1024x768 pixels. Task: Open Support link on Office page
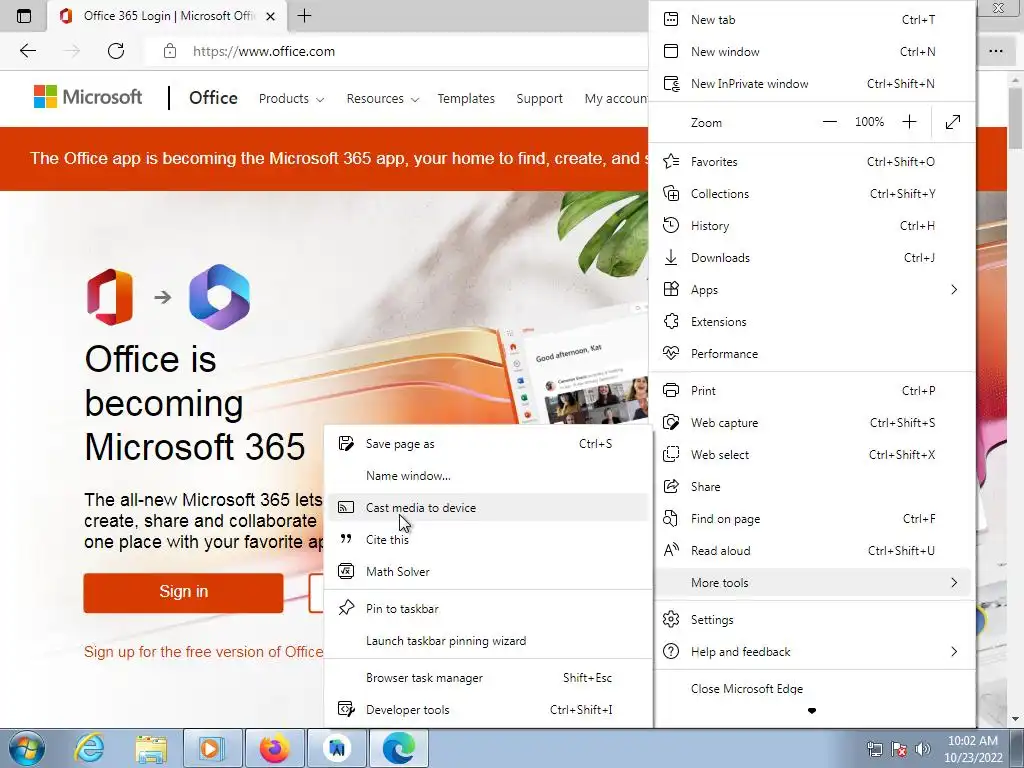[x=539, y=99]
